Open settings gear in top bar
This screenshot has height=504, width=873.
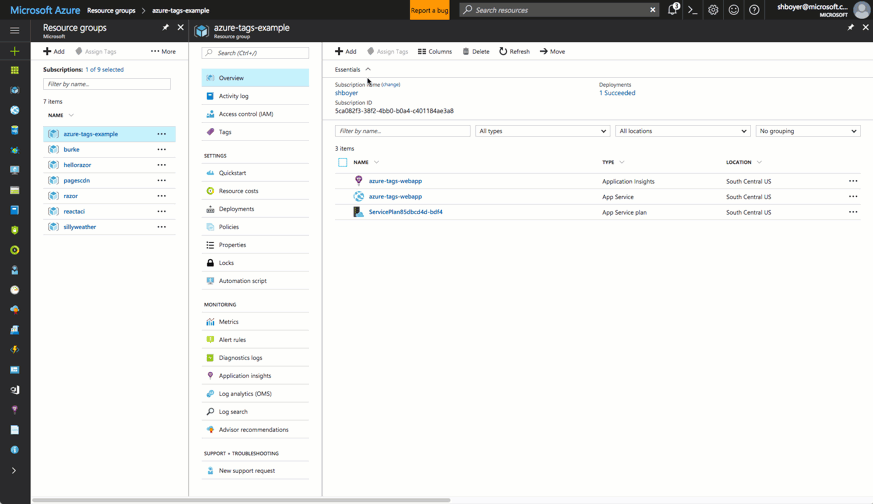coord(713,9)
